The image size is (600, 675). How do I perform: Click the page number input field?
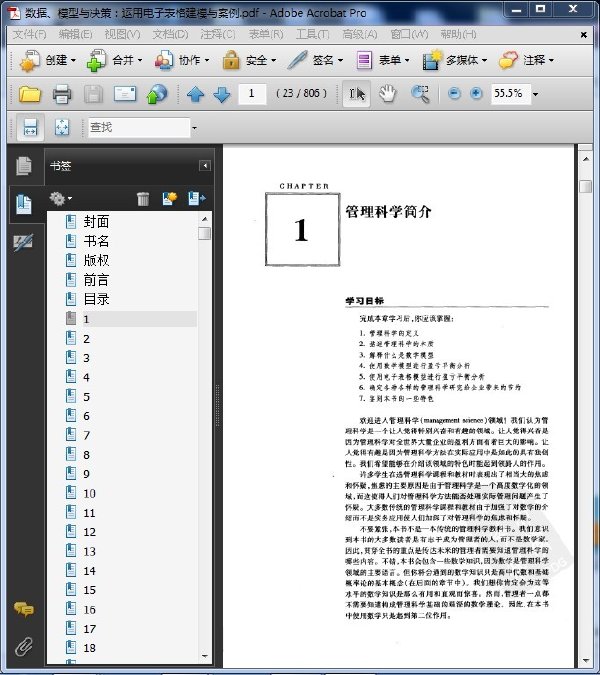tap(252, 93)
